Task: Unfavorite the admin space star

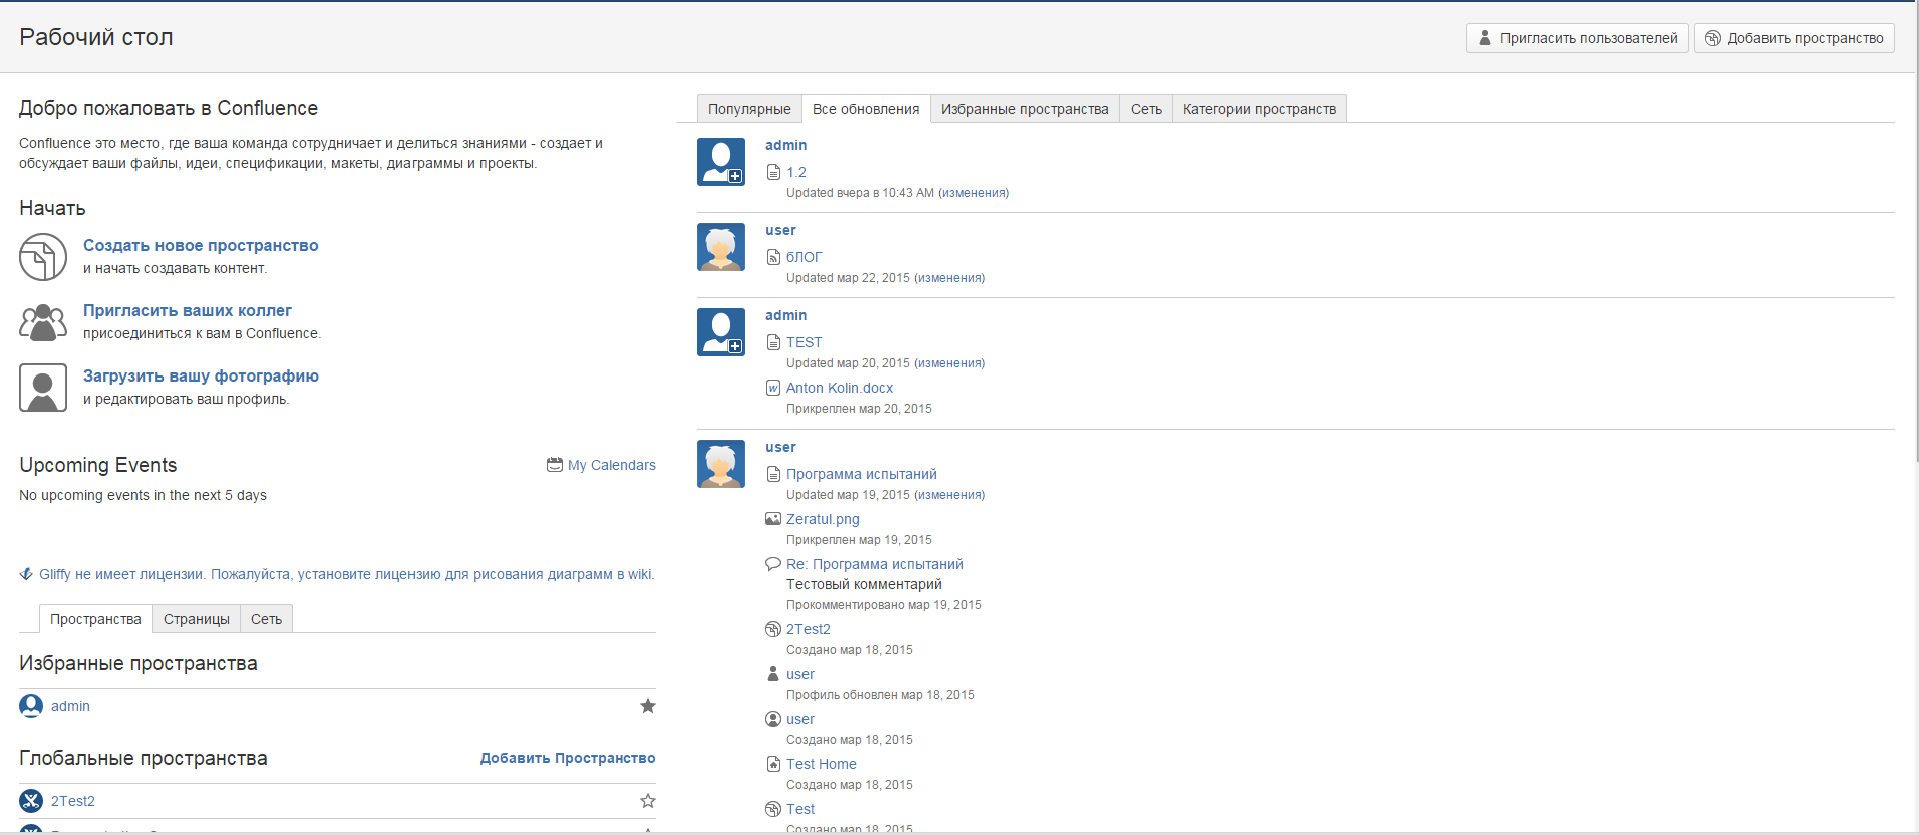Action: (x=648, y=706)
